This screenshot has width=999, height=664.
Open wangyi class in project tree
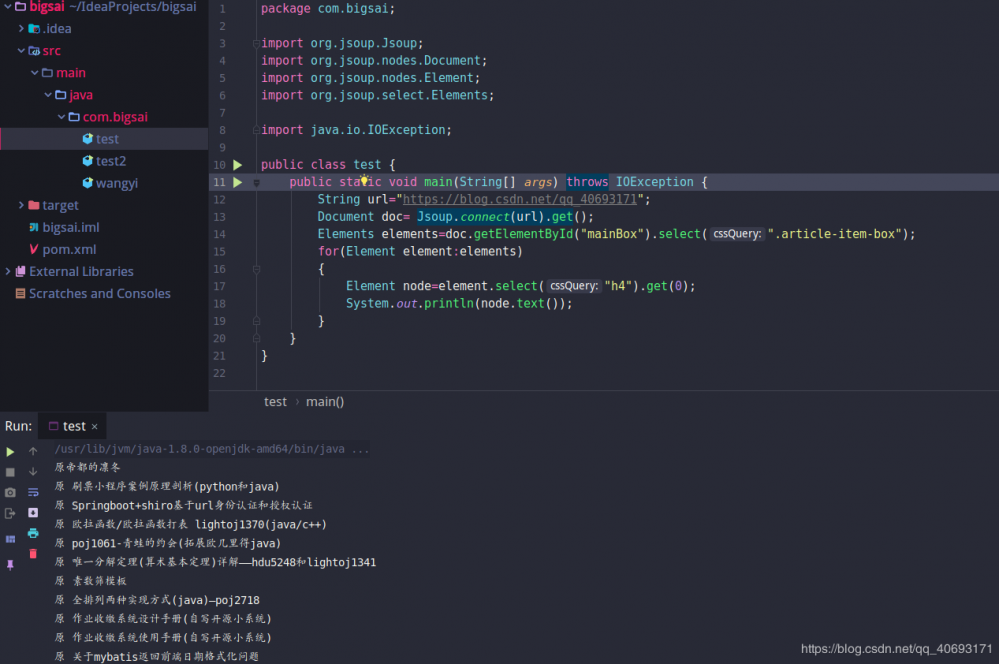coord(117,184)
